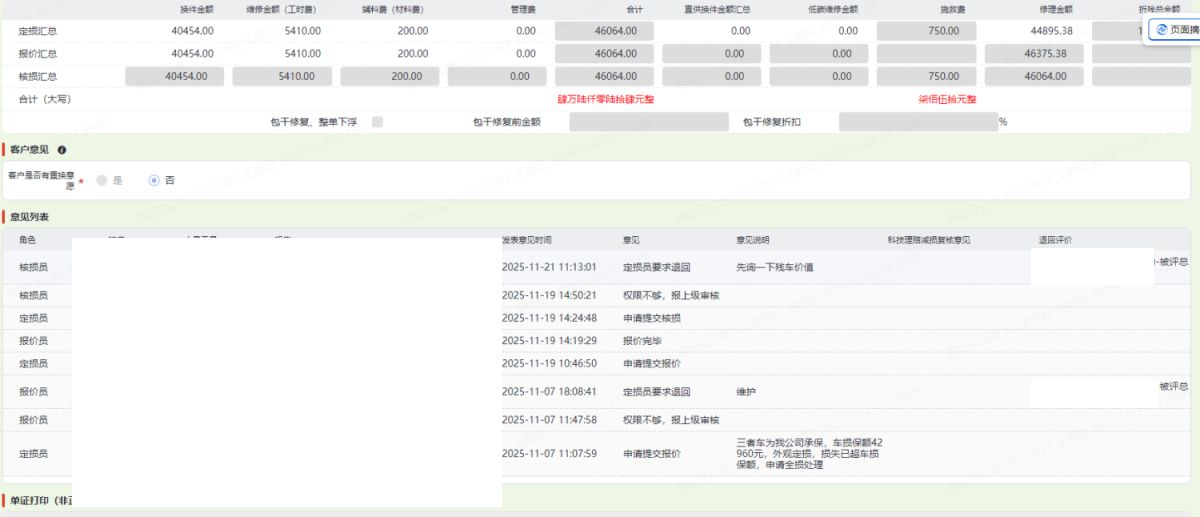
Task: Click the 意见说明 column header
Action: 753,241
